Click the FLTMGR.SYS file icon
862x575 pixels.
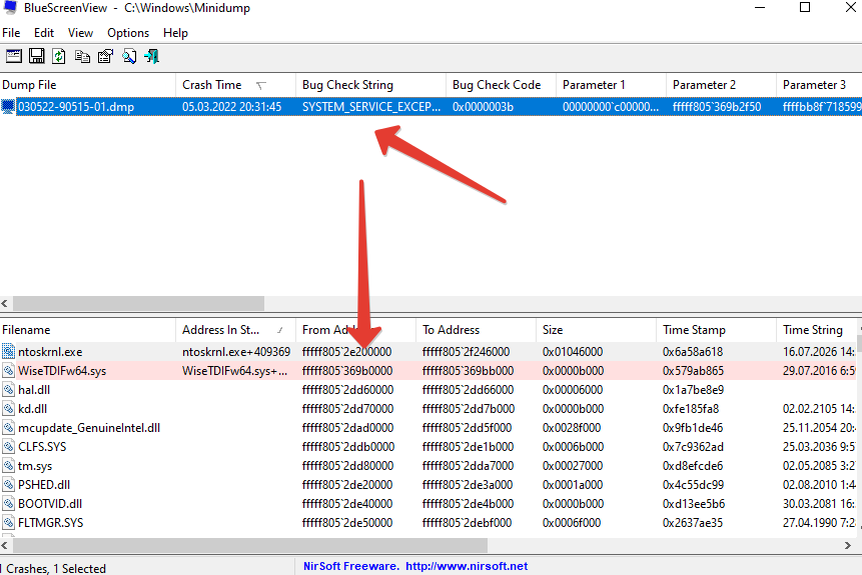coord(8,522)
